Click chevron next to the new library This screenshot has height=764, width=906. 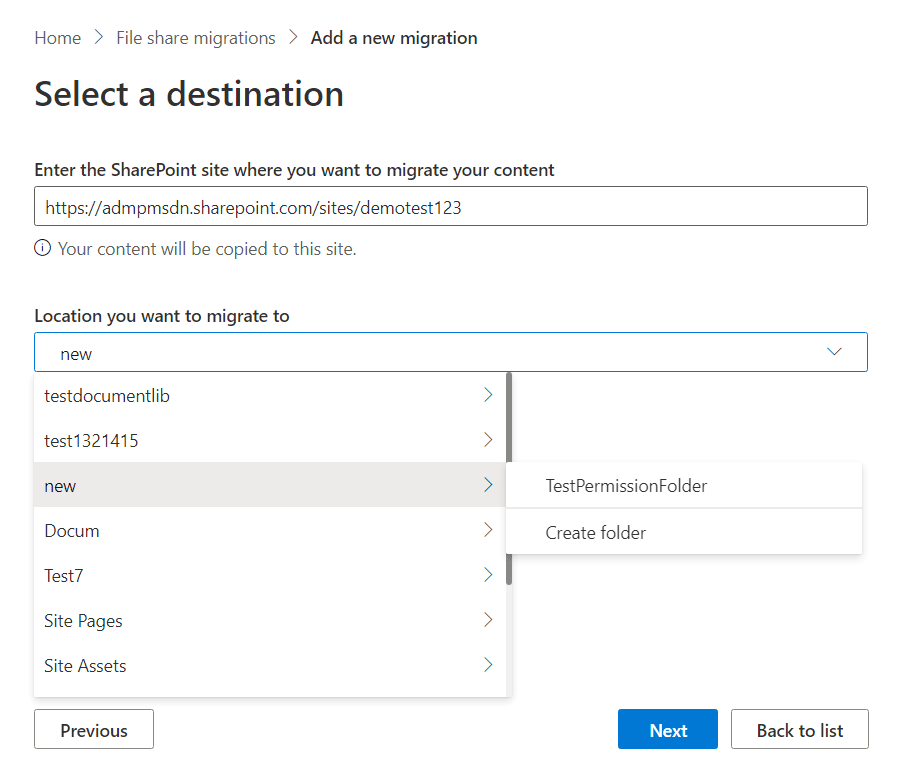click(488, 485)
